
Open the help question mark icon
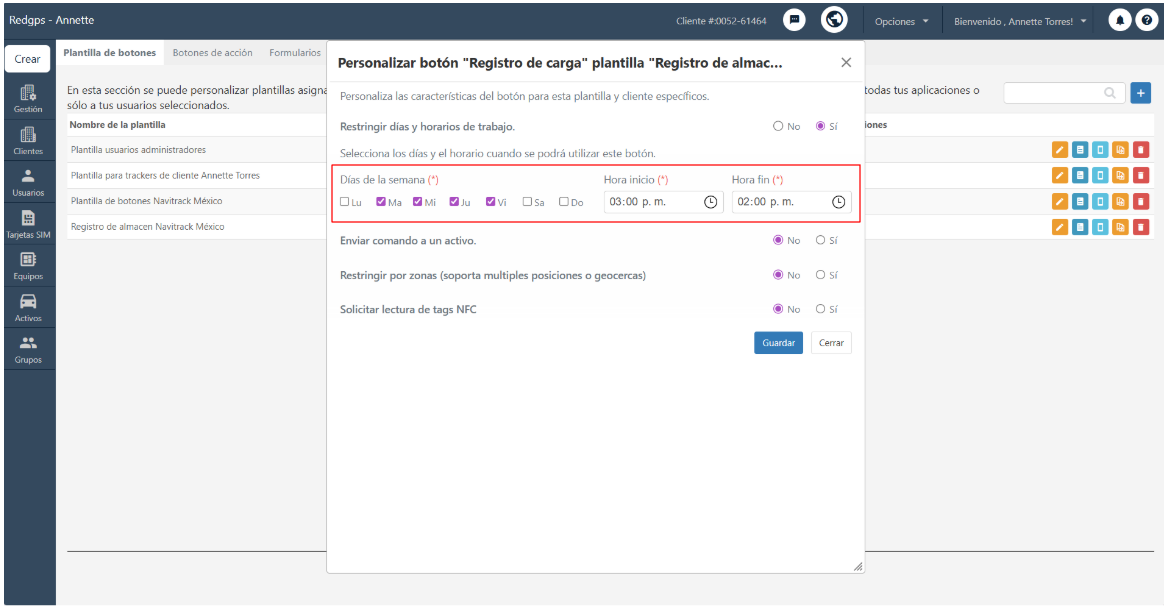click(1147, 21)
